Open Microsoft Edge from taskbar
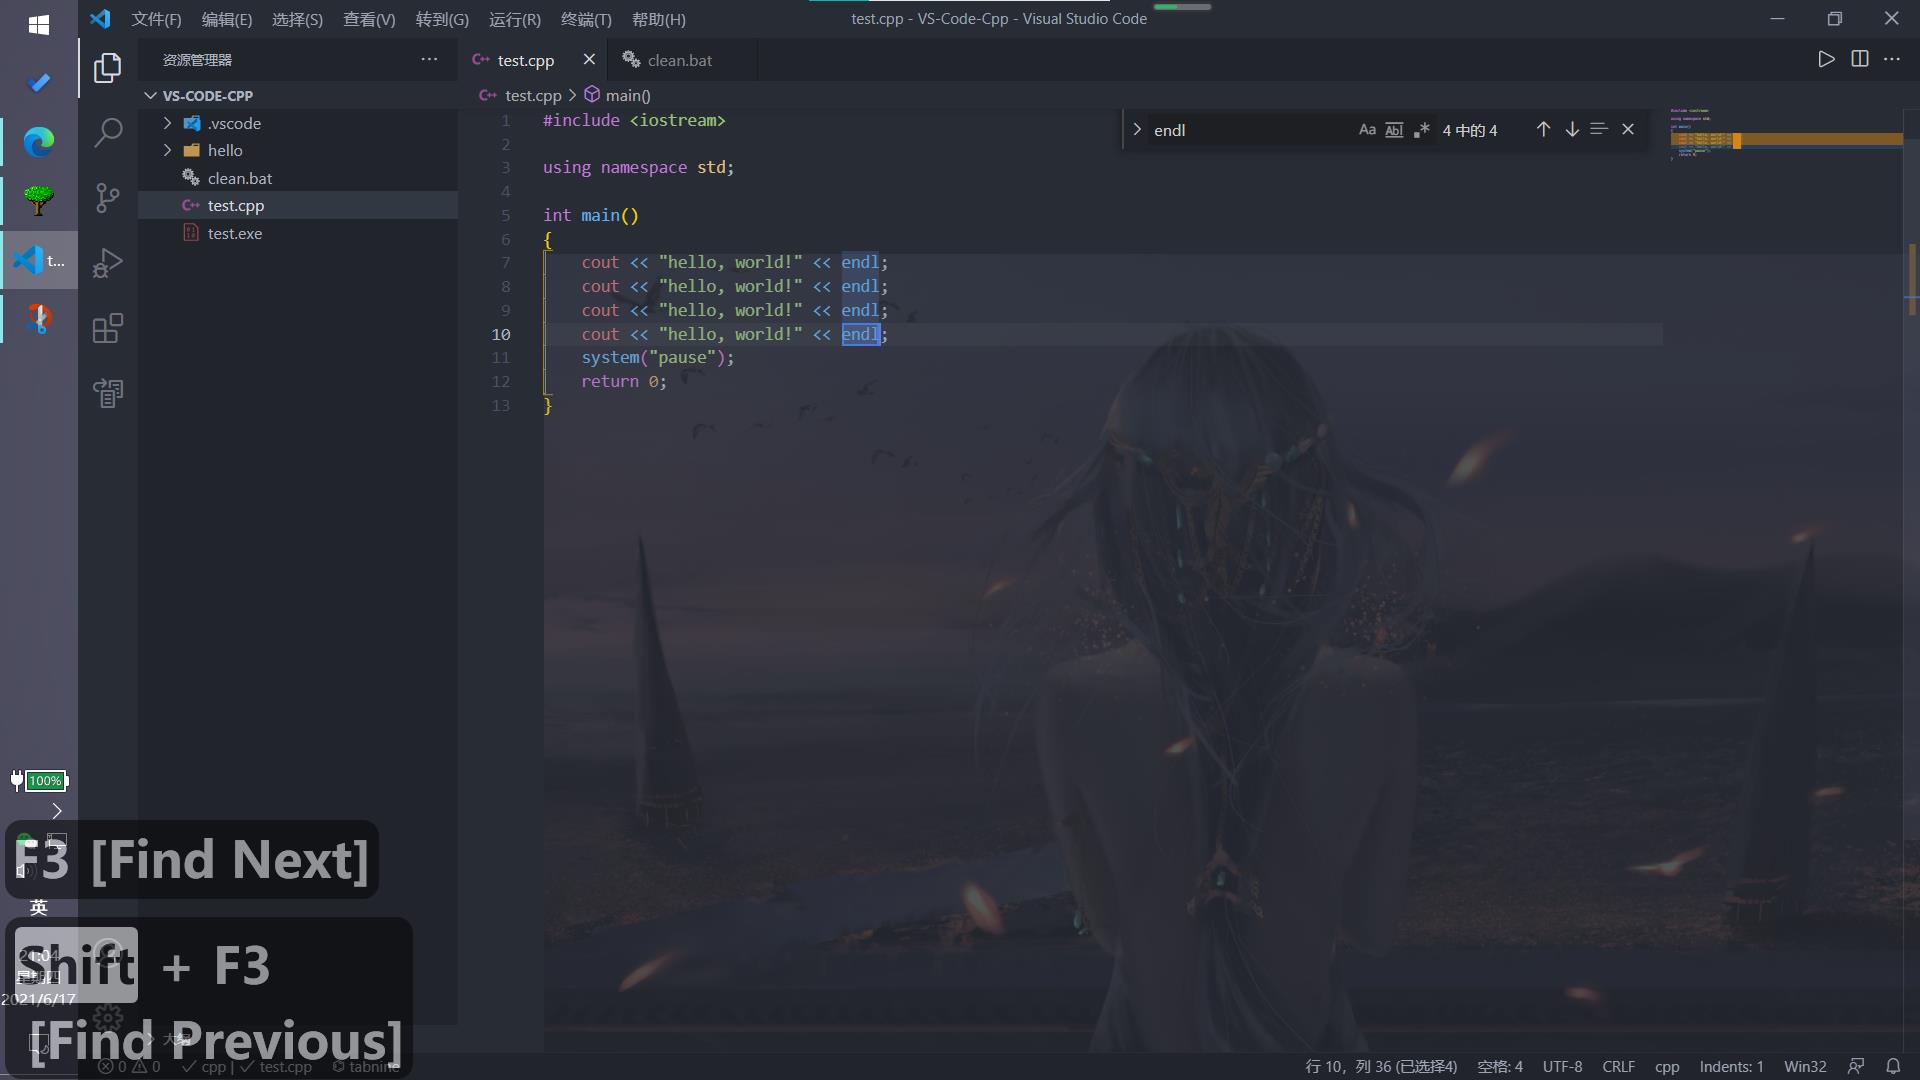This screenshot has width=1920, height=1080. pyautogui.click(x=39, y=142)
